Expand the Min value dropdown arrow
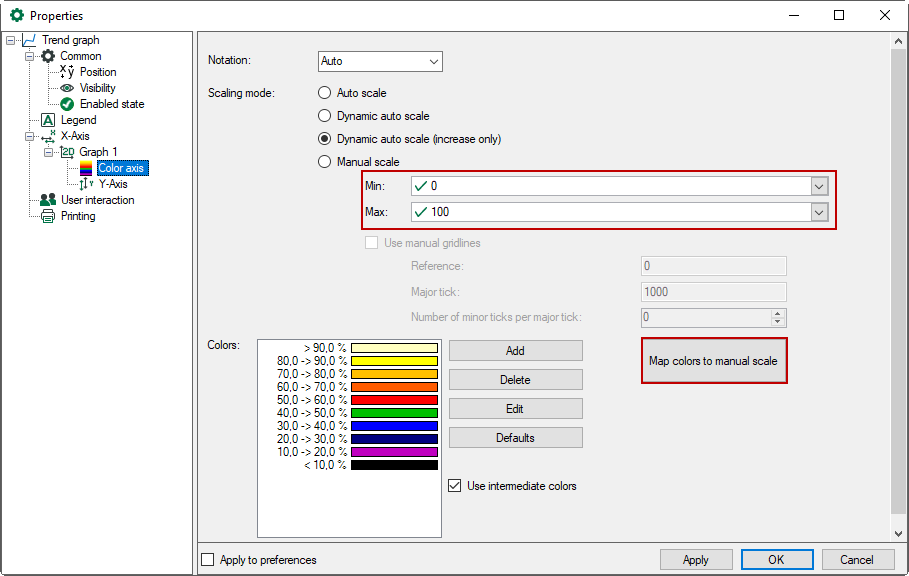The height and width of the screenshot is (576, 909). 819,186
